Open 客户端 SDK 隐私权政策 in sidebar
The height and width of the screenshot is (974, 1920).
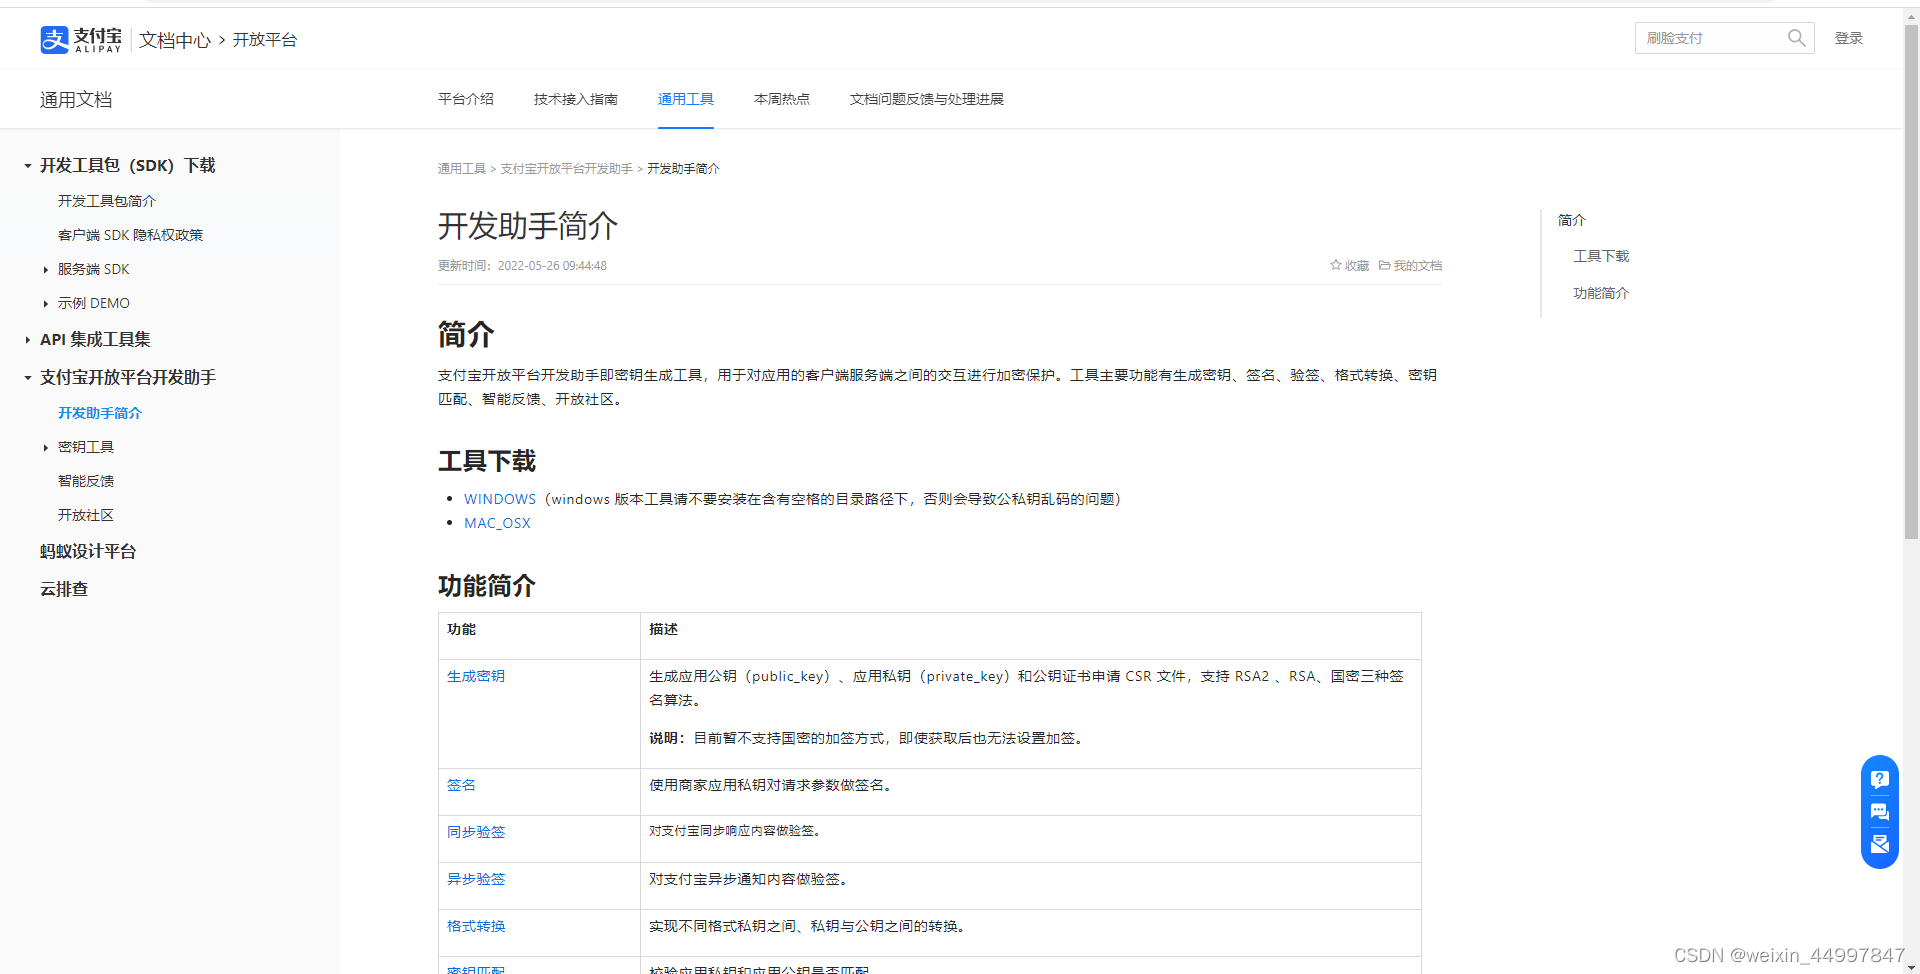coord(130,235)
